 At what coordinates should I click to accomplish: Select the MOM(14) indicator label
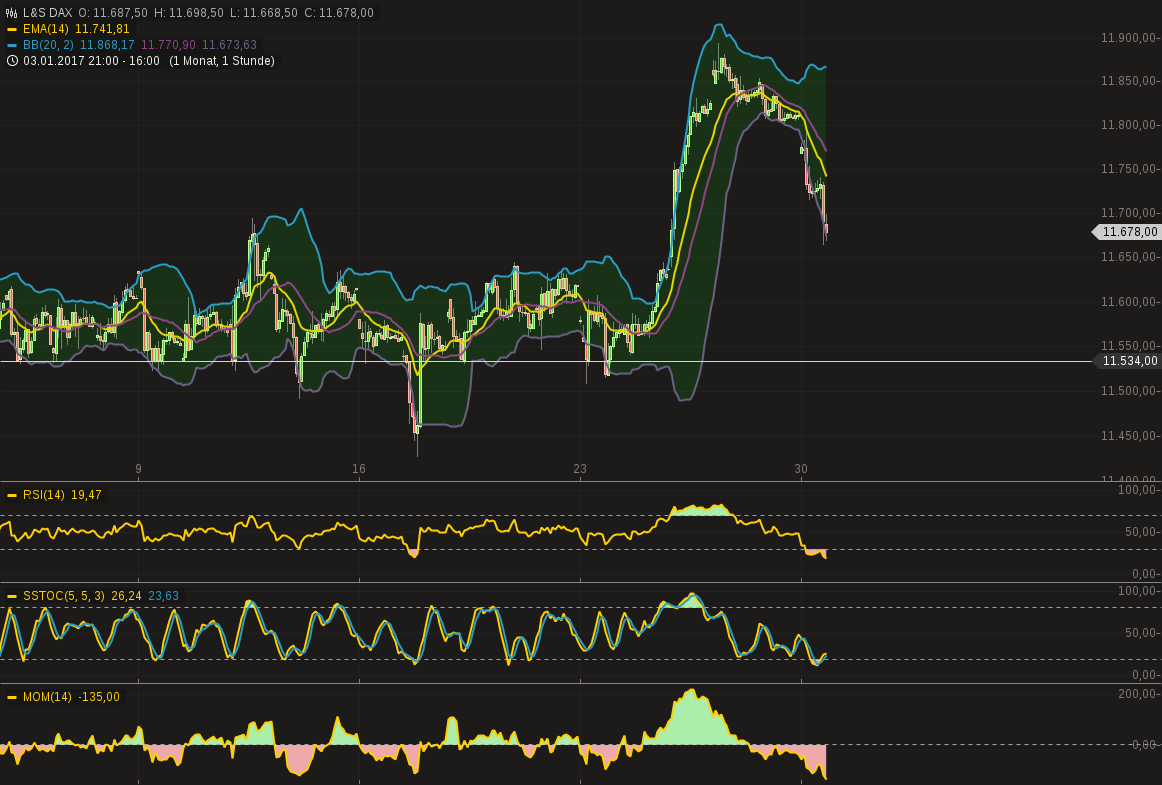[47, 697]
